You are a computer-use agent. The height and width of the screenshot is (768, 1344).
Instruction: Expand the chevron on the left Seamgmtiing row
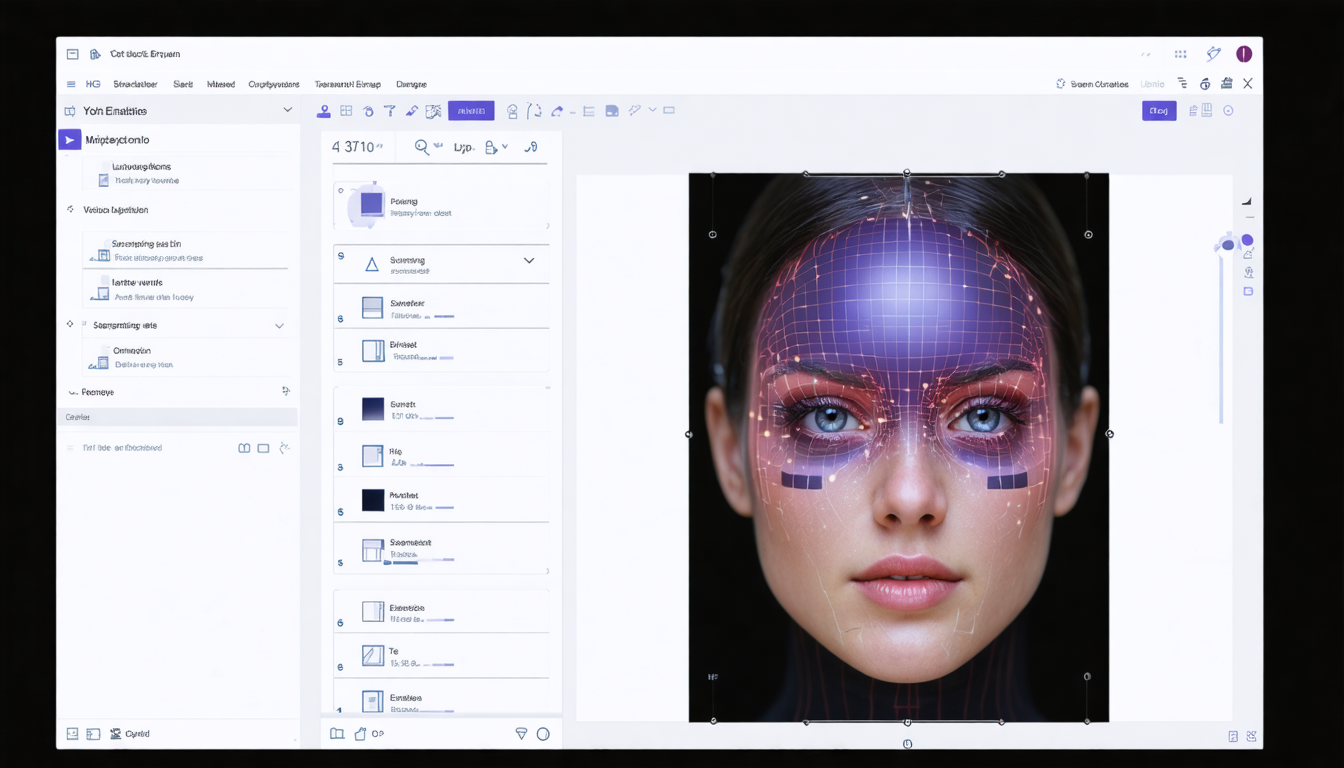pyautogui.click(x=279, y=326)
